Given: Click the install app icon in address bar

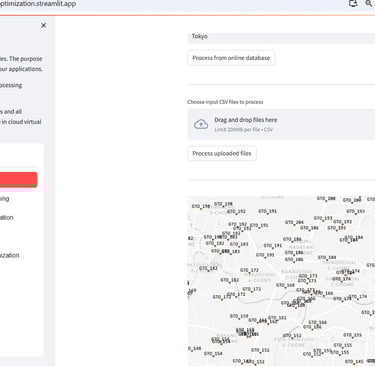Looking at the screenshot, I should (353, 3).
